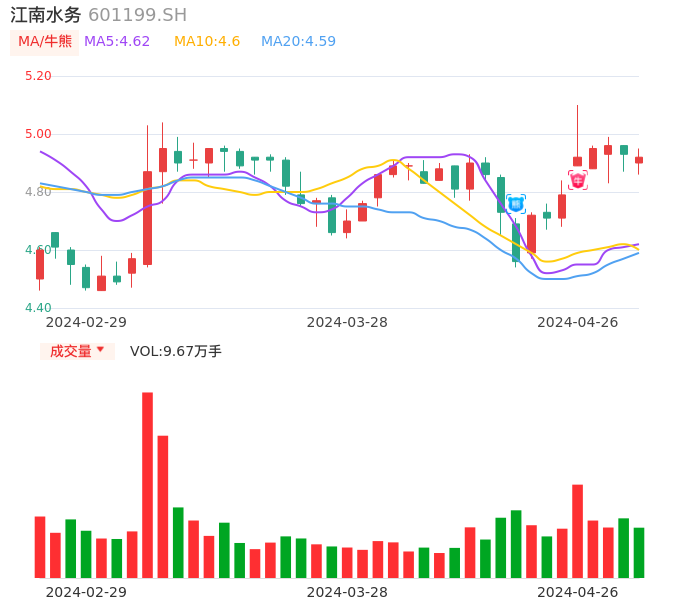Image resolution: width=686 pixels, height=606 pixels.
Task: Toggle the MA/牛熊 indicator button
Action: pyautogui.click(x=45, y=42)
